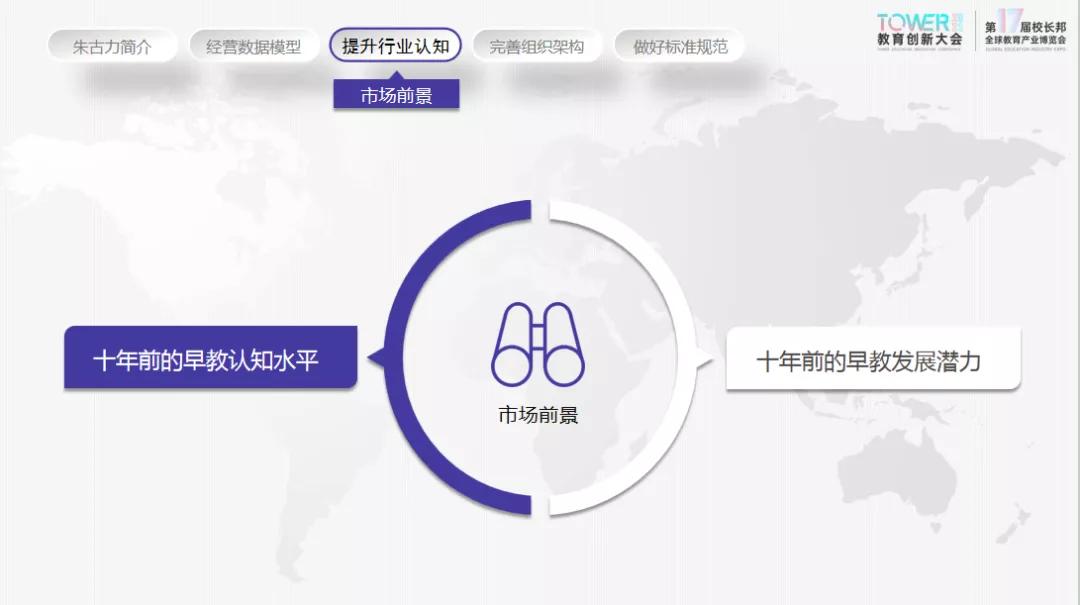
Task: Click the 届校长邦 text in the header logo
Action: pyautogui.click(x=1042, y=27)
